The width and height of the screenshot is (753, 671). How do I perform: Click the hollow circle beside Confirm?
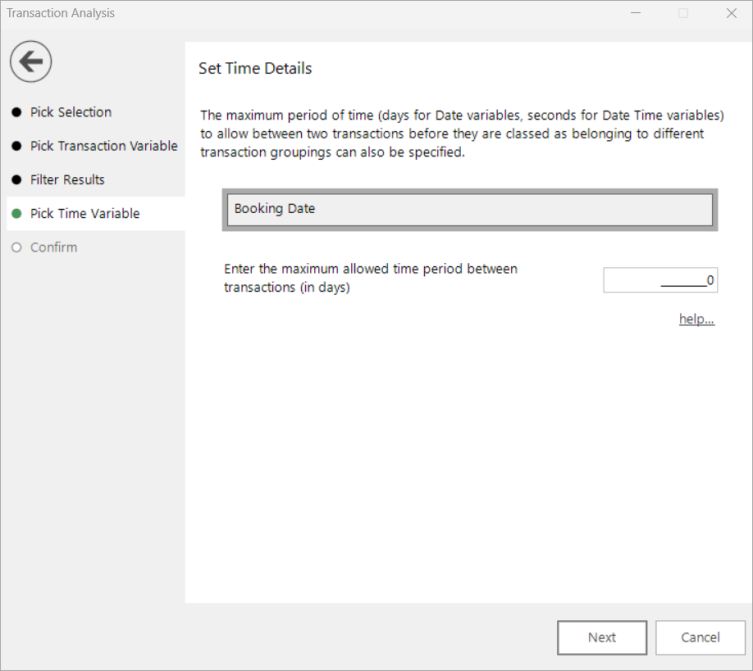[16, 247]
